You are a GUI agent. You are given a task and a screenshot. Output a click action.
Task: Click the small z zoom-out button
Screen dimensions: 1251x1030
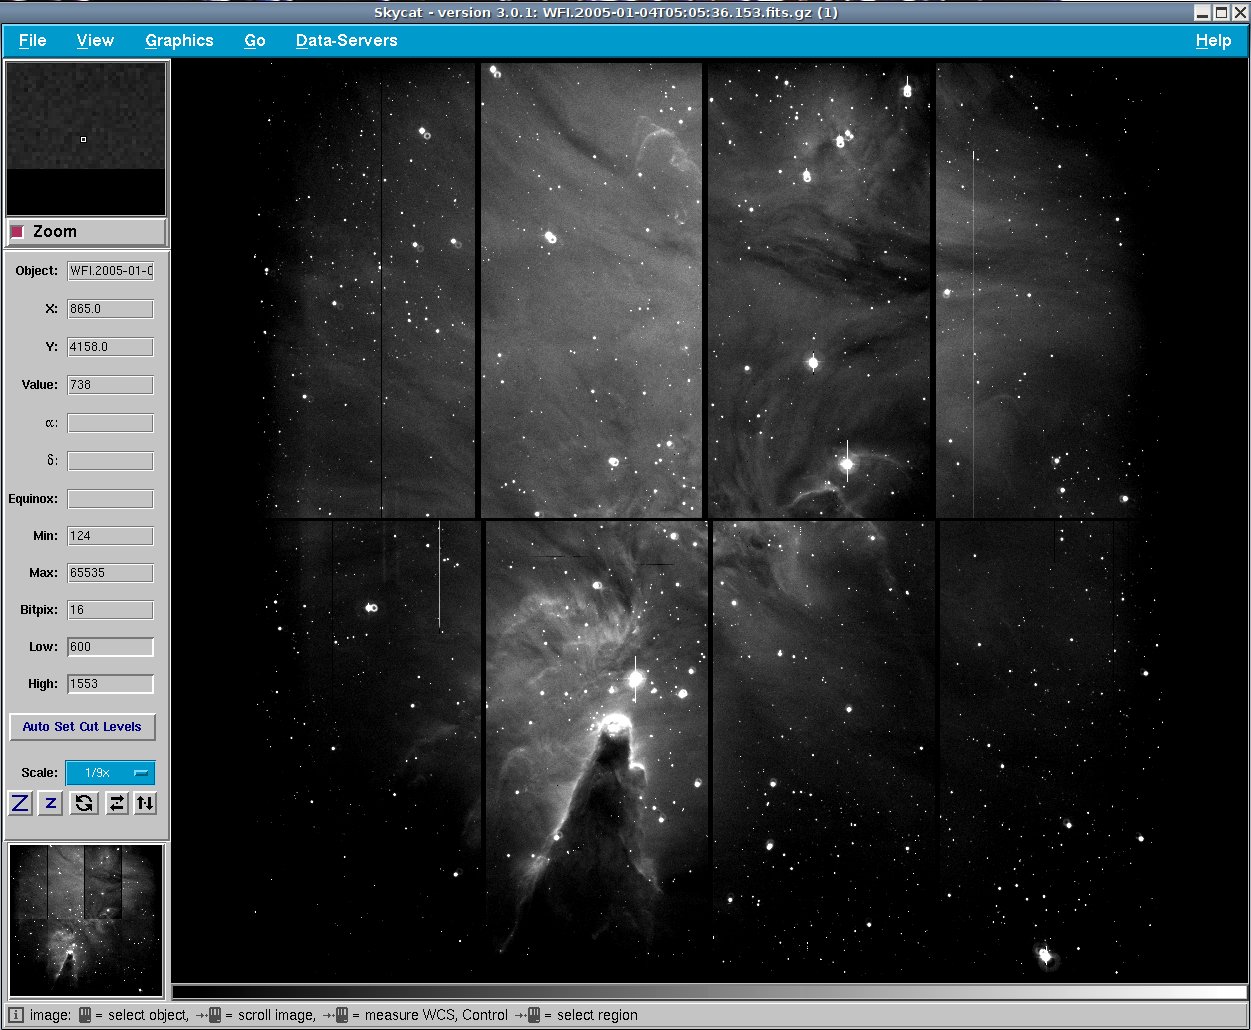pyautogui.click(x=51, y=803)
